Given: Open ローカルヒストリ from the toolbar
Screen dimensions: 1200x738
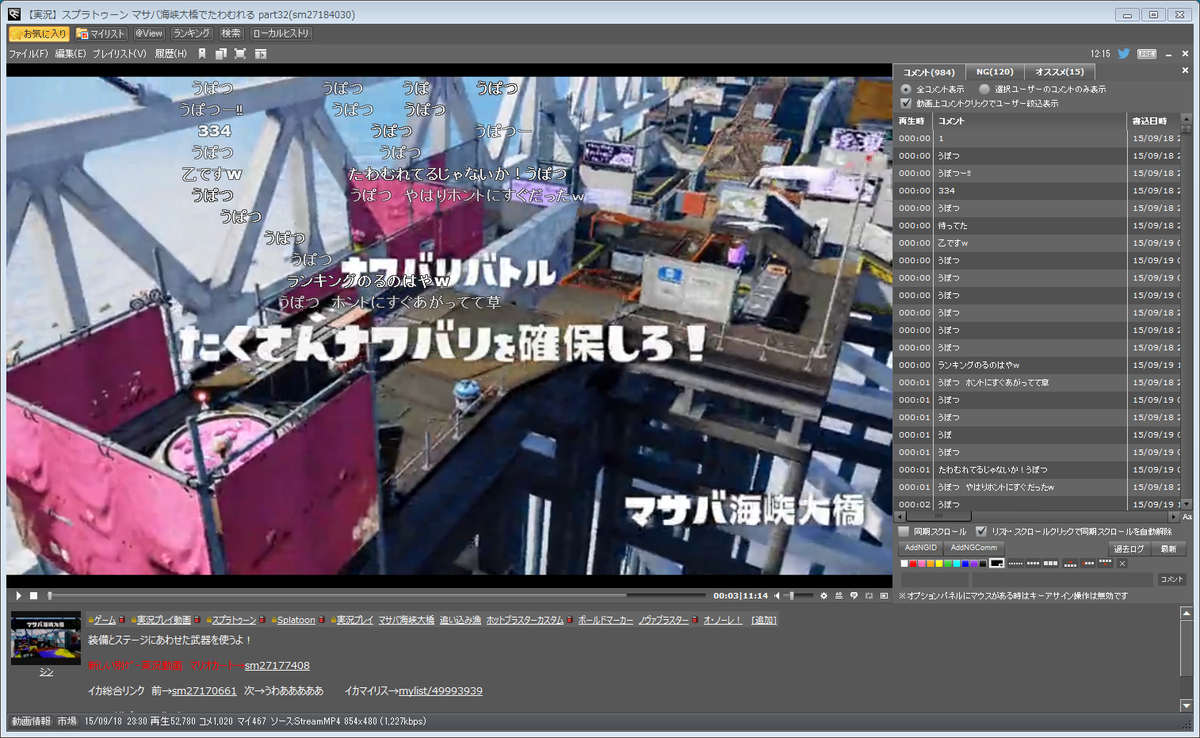Looking at the screenshot, I should pos(282,33).
